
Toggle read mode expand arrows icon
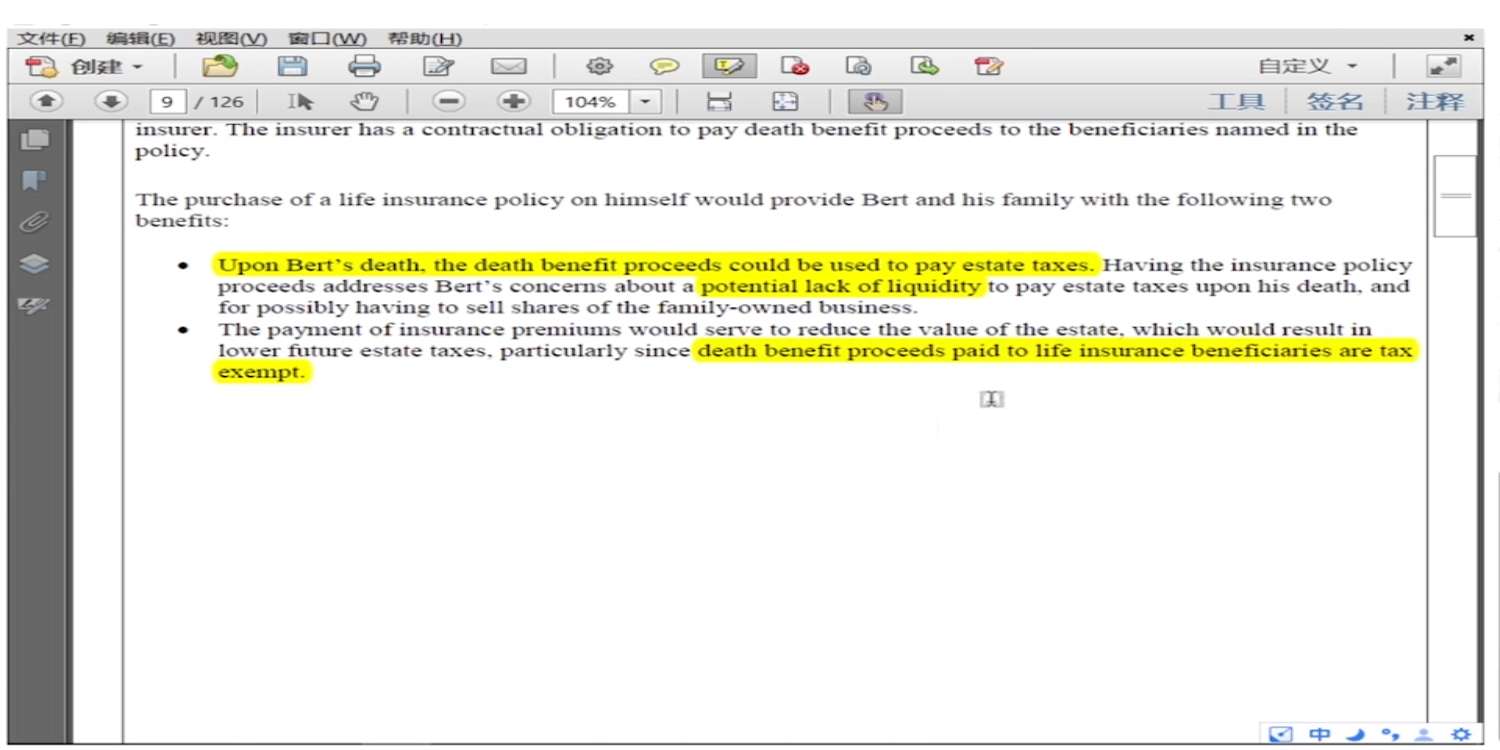click(1444, 67)
